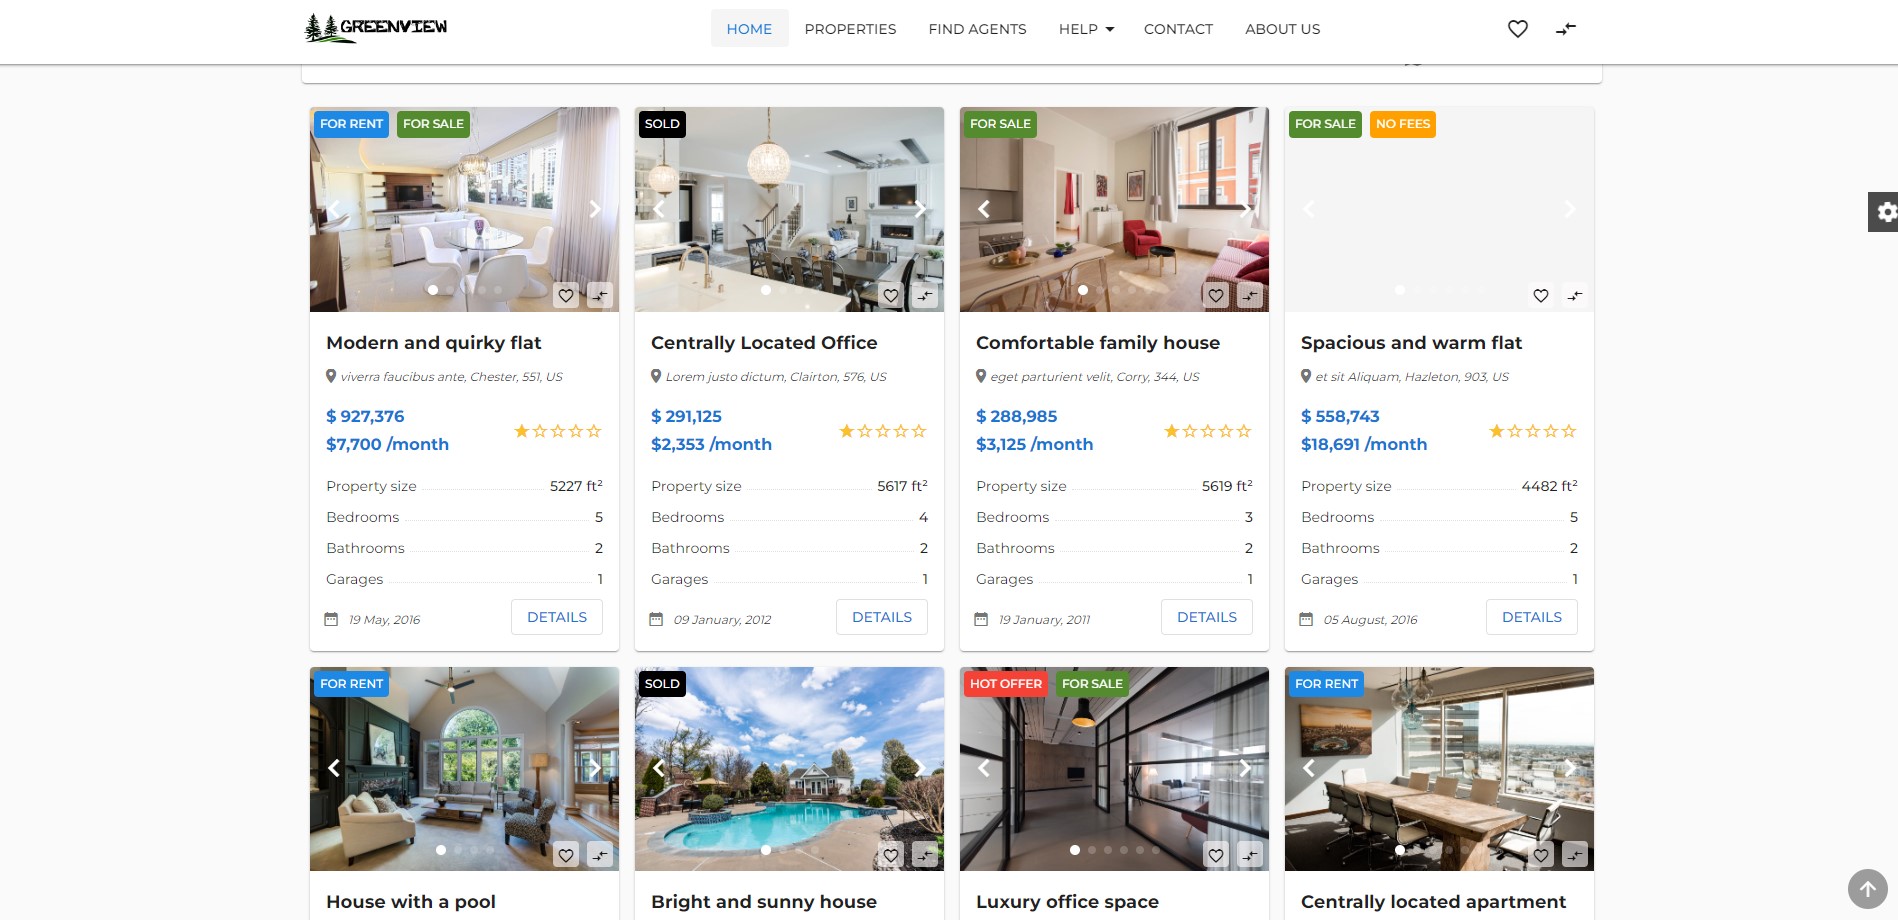Image resolution: width=1898 pixels, height=920 pixels.
Task: Add Luxury office space to compare
Action: pyautogui.click(x=1249, y=855)
